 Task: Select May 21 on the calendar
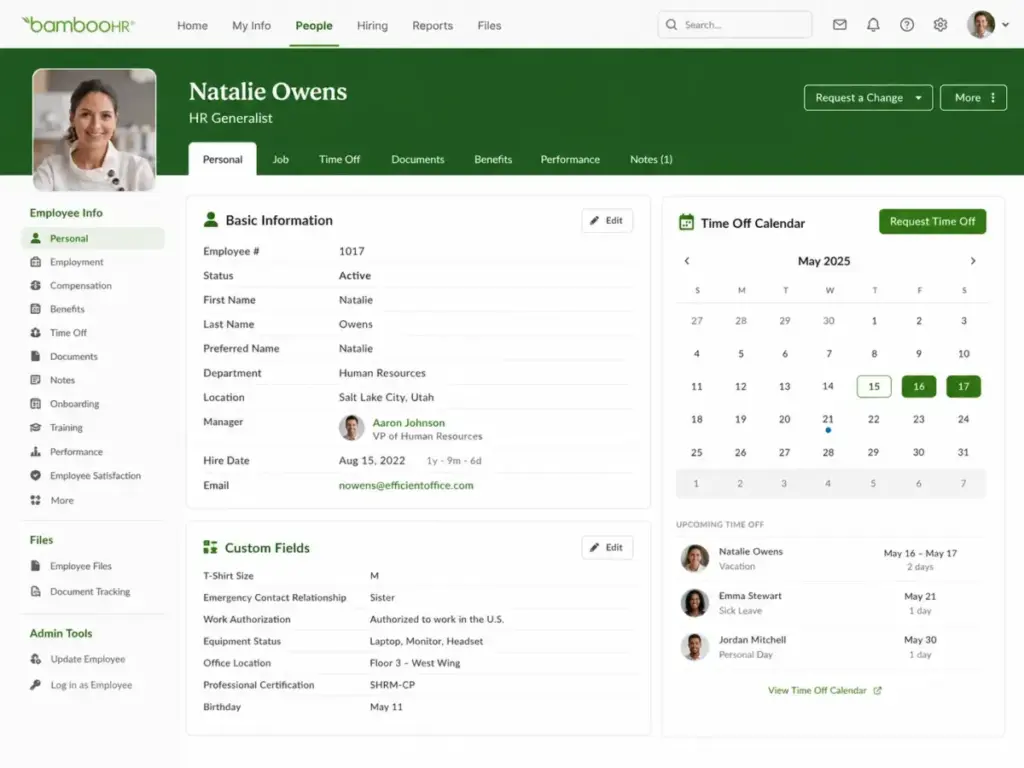(828, 419)
